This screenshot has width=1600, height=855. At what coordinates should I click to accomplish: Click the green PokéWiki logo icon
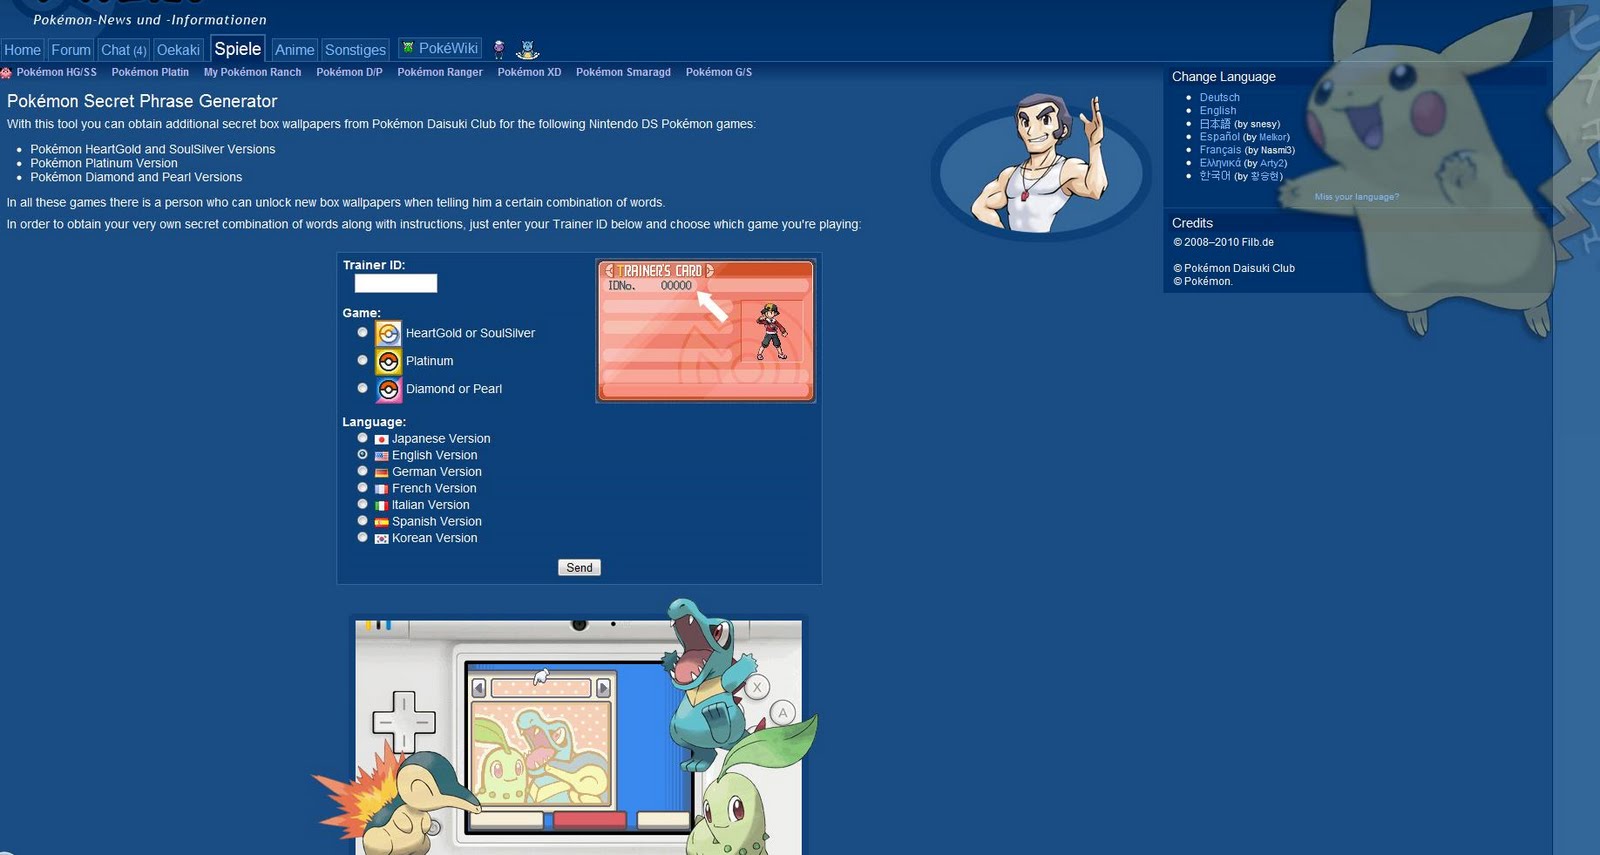pyautogui.click(x=408, y=47)
